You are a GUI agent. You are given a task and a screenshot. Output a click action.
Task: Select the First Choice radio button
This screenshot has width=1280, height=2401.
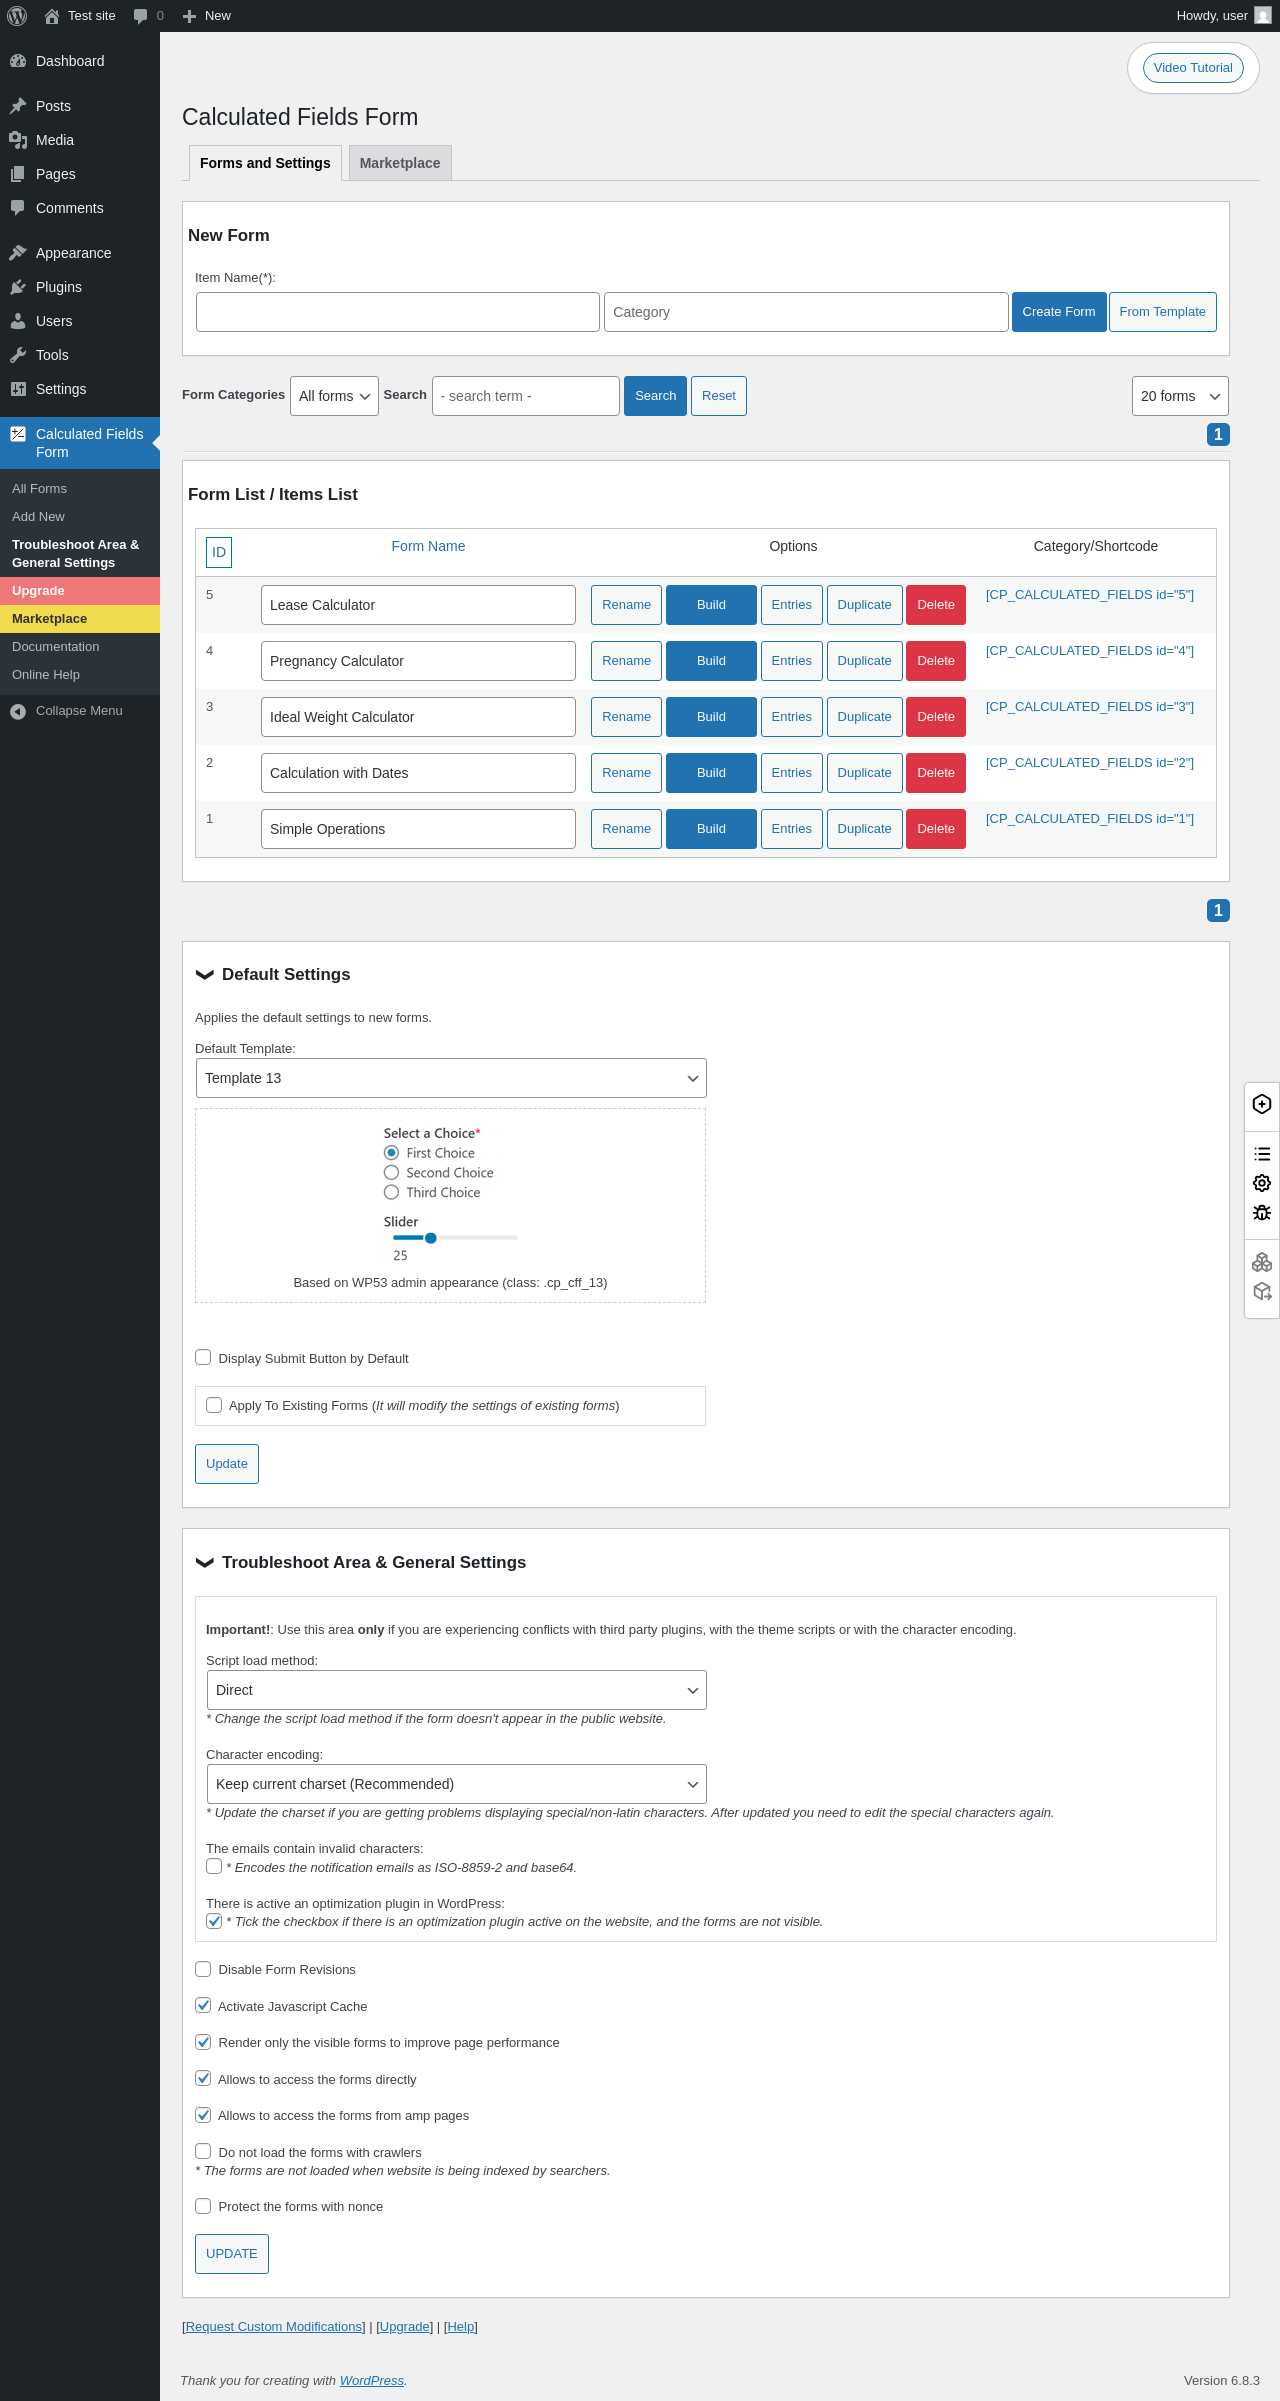[x=392, y=1153]
